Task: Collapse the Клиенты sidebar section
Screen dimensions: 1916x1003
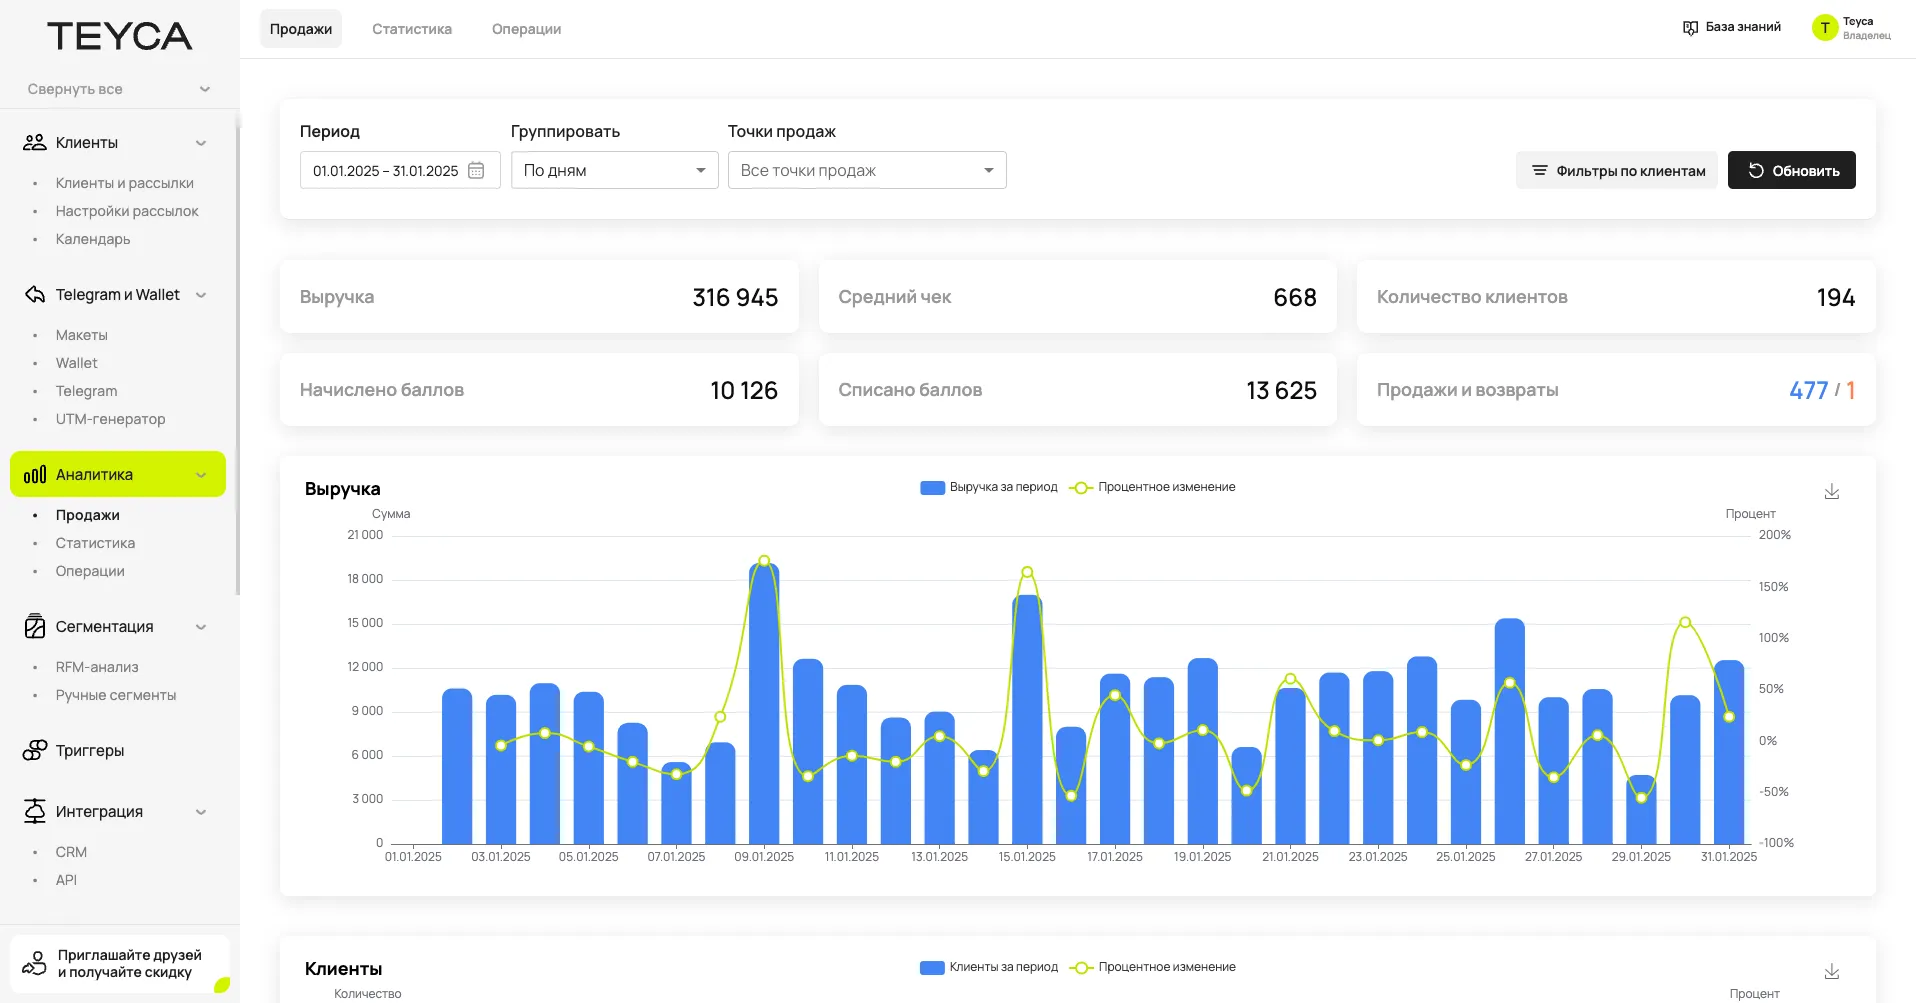Action: coord(201,143)
